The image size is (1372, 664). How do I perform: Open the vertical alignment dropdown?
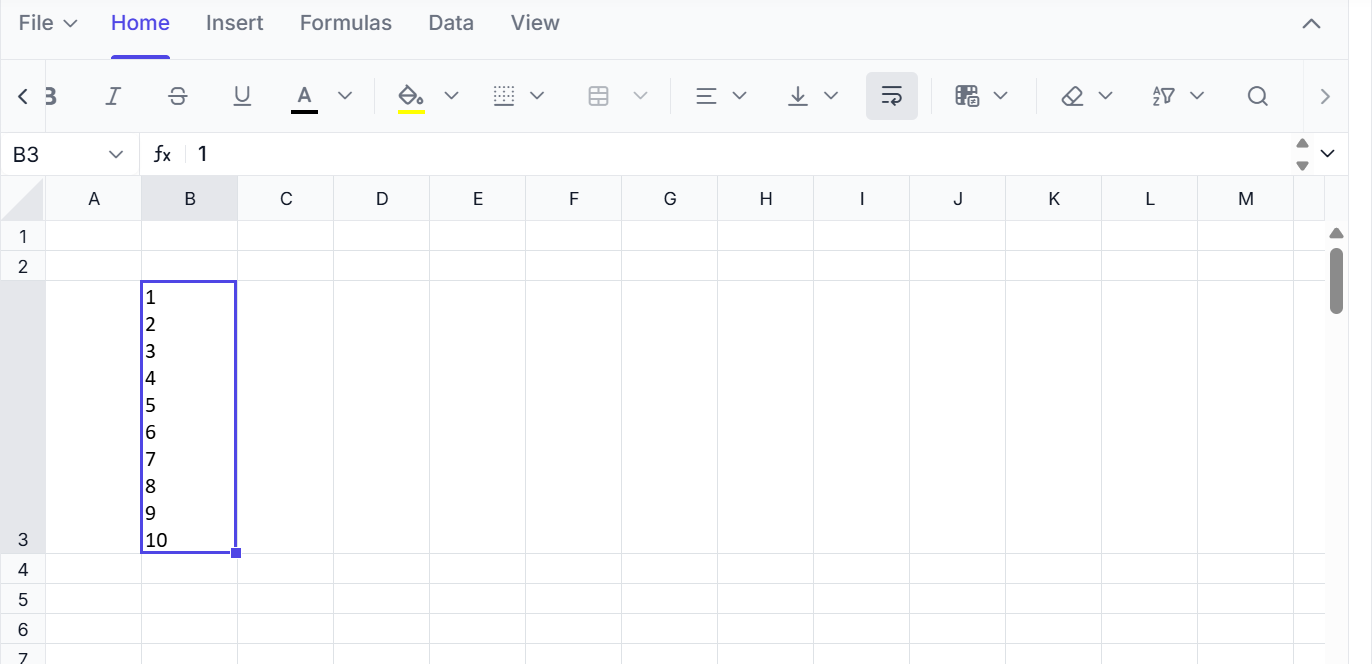pos(831,96)
